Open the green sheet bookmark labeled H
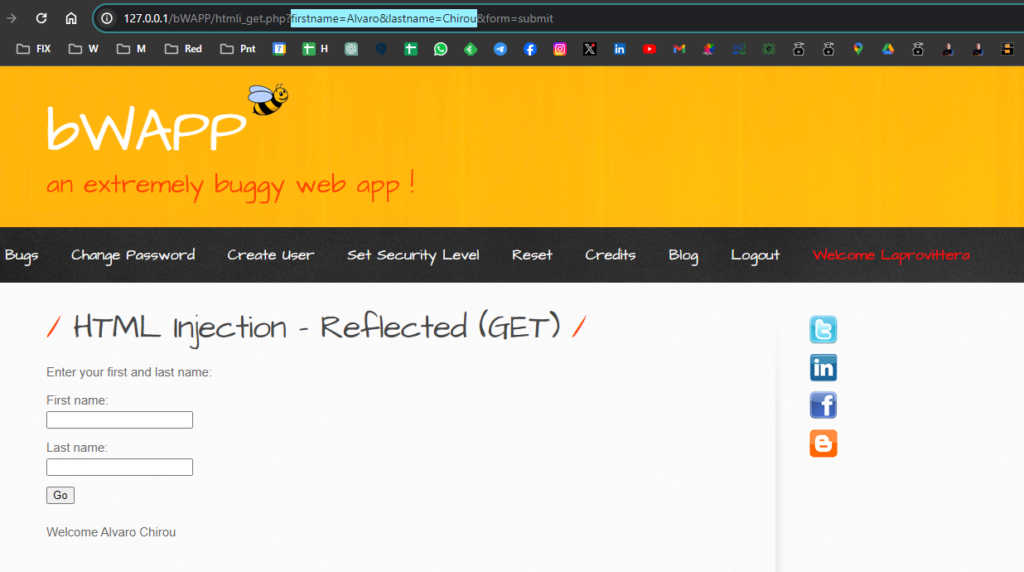Viewport: 1024px width, 572px height. [x=315, y=49]
